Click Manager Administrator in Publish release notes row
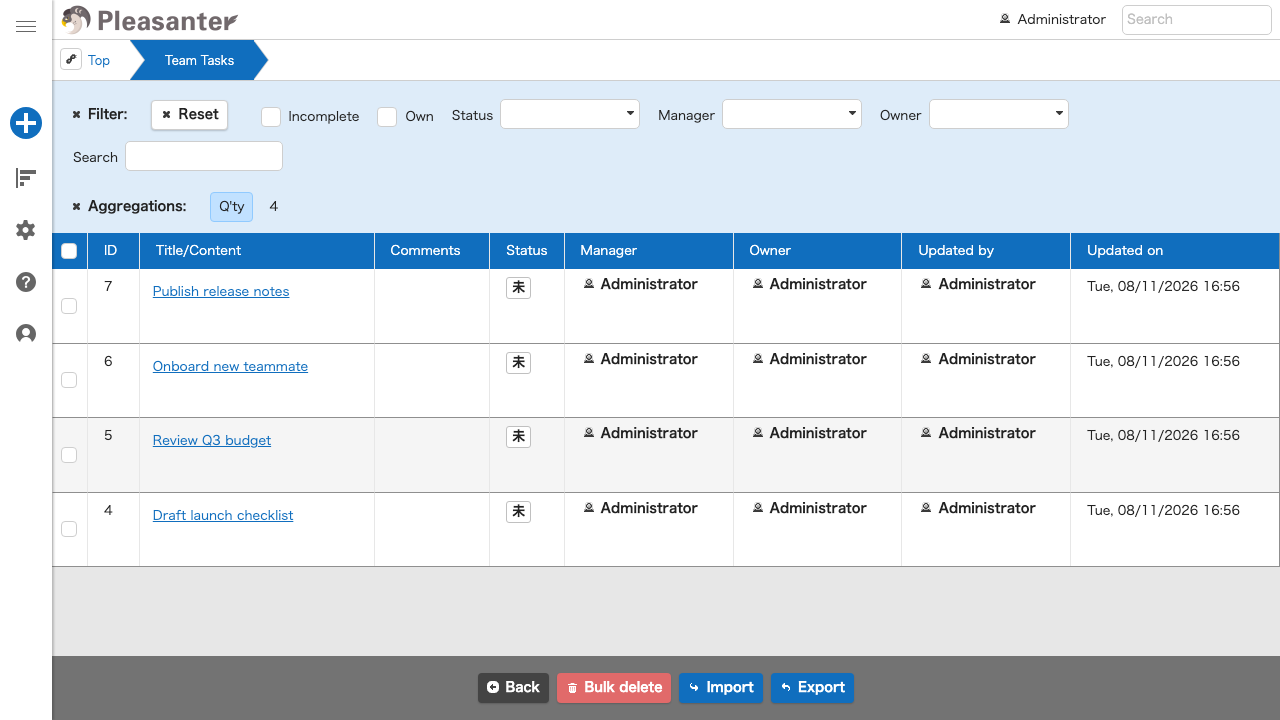1280x720 pixels. (x=641, y=285)
